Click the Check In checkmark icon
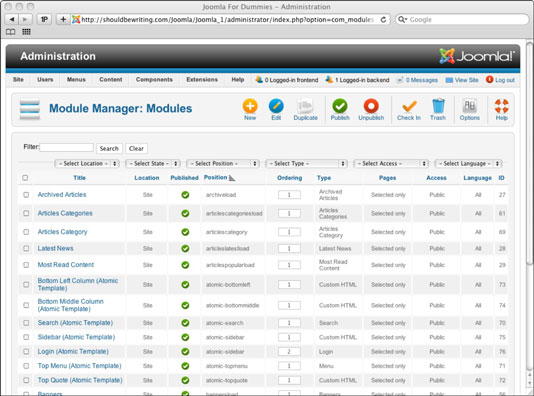The height and width of the screenshot is (396, 534). point(409,106)
